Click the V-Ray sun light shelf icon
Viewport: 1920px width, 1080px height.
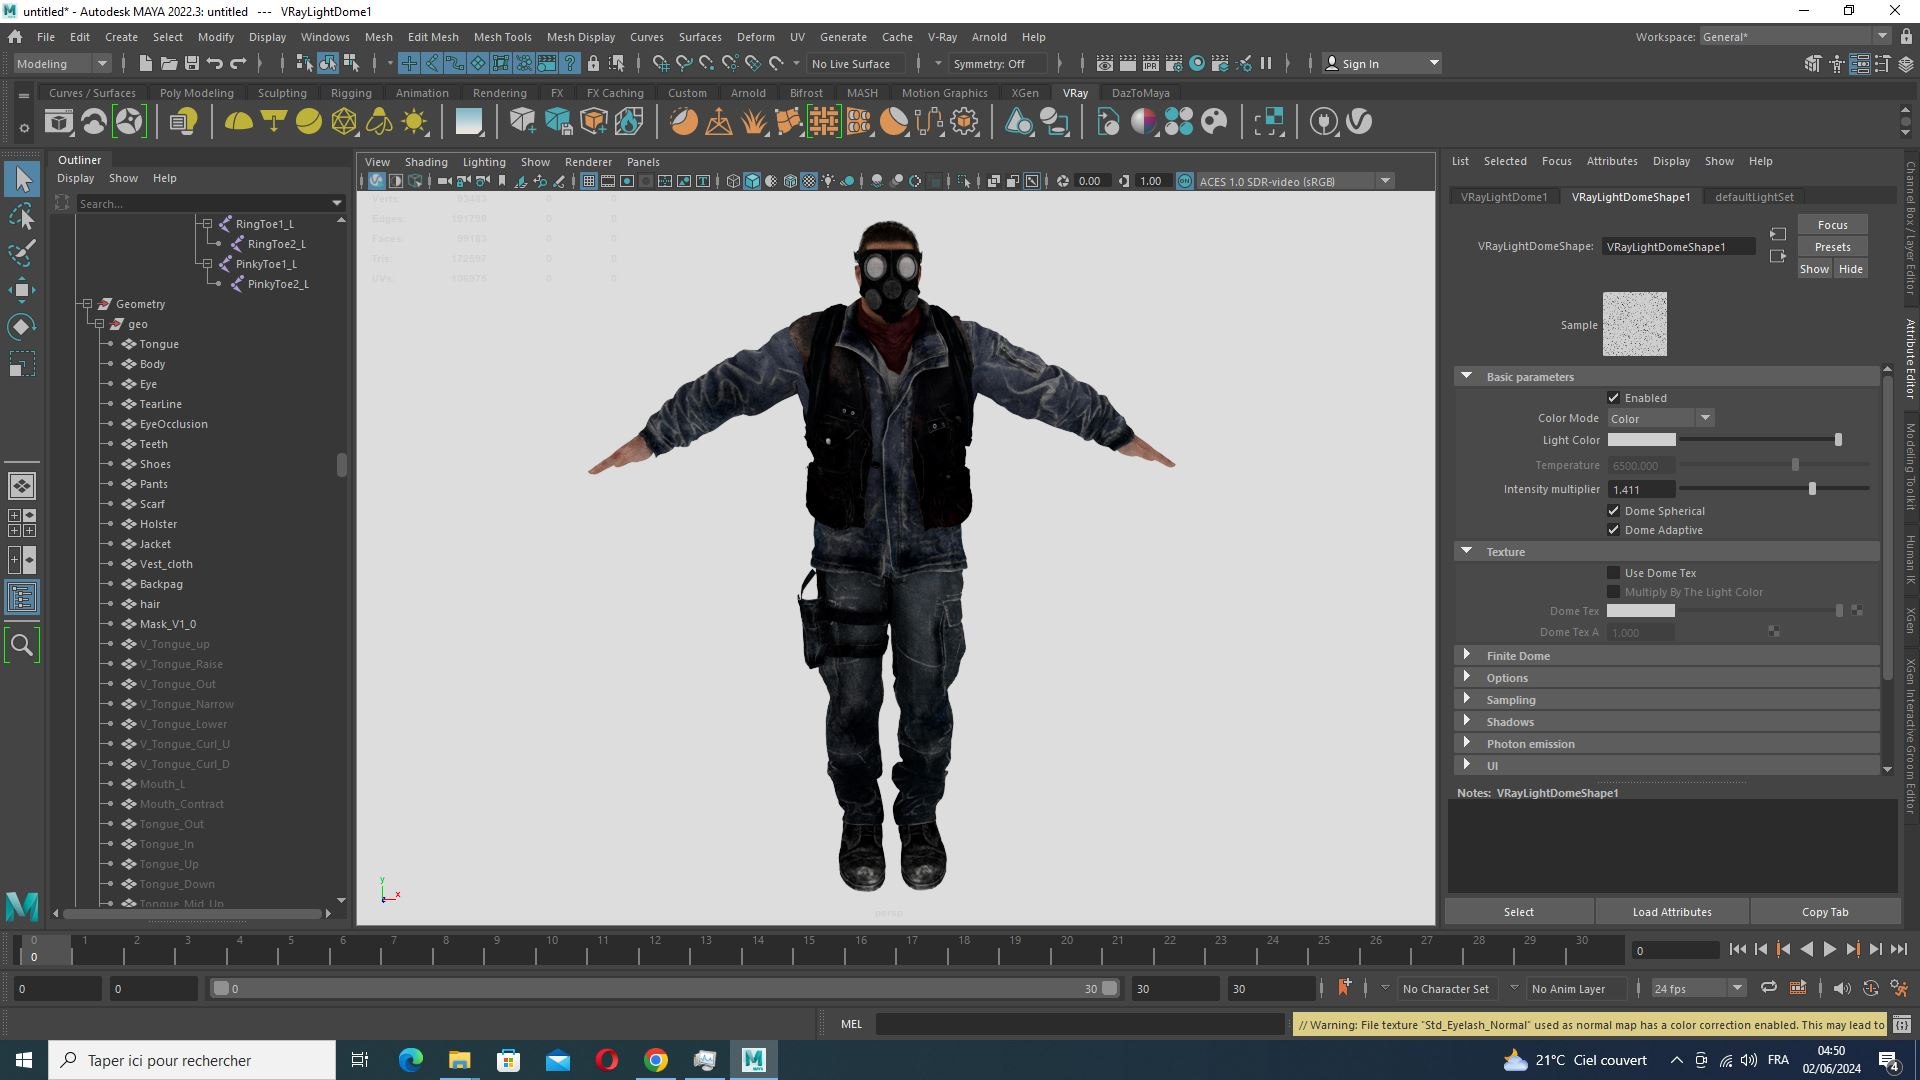414,122
